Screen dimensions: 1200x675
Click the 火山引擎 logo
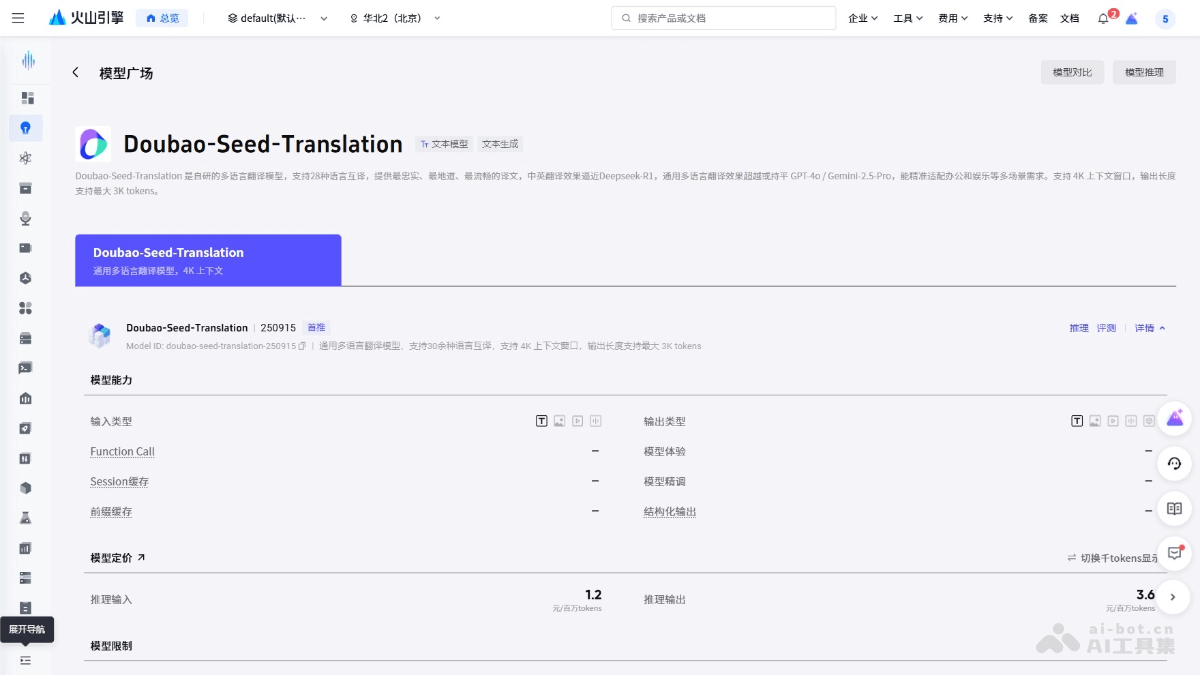point(85,17)
